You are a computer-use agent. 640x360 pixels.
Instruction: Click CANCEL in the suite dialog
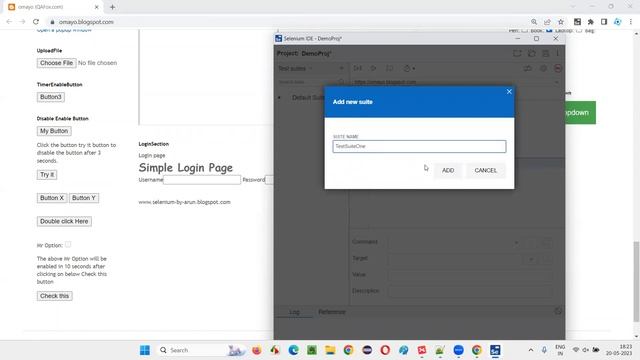click(485, 170)
